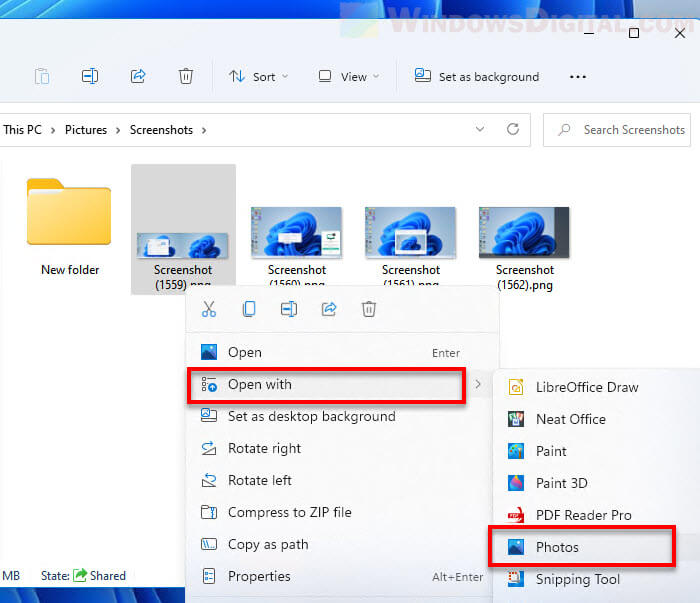This screenshot has width=700, height=603.
Task: Click the Search Screenshots field
Action: pos(617,130)
